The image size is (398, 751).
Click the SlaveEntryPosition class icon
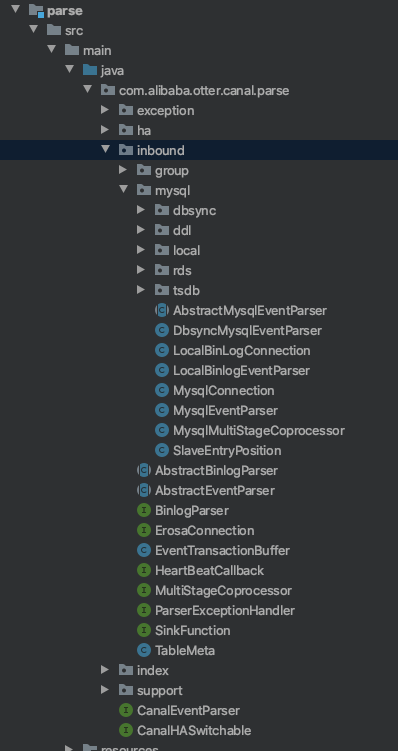[x=162, y=450]
